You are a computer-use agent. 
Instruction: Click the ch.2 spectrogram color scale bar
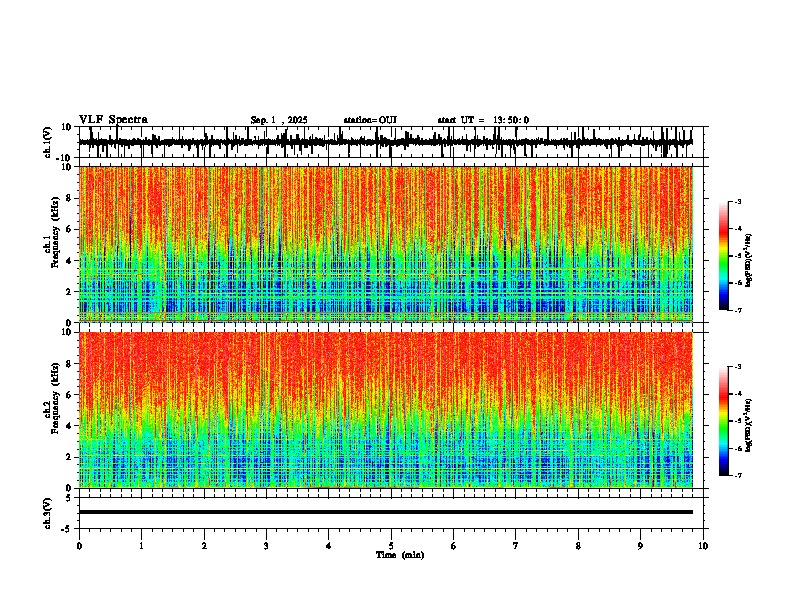tap(723, 421)
